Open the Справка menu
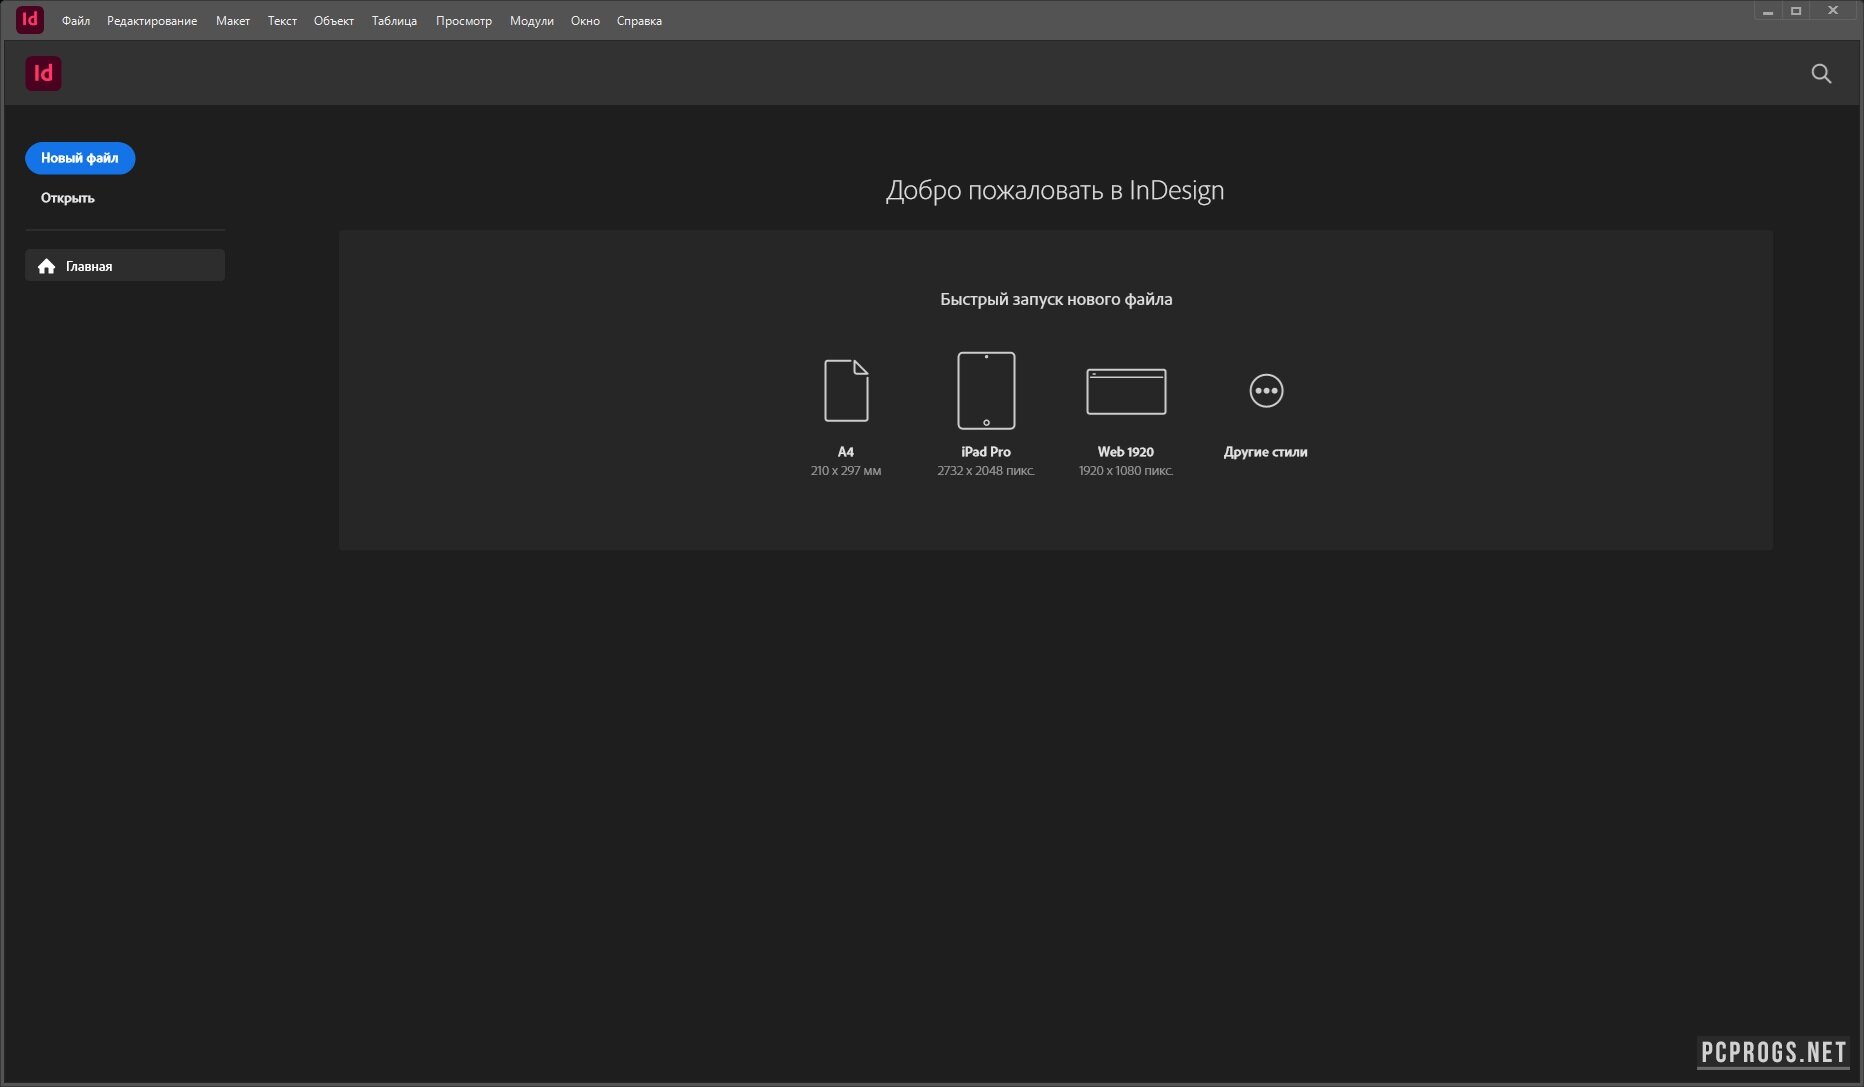 pyautogui.click(x=639, y=21)
